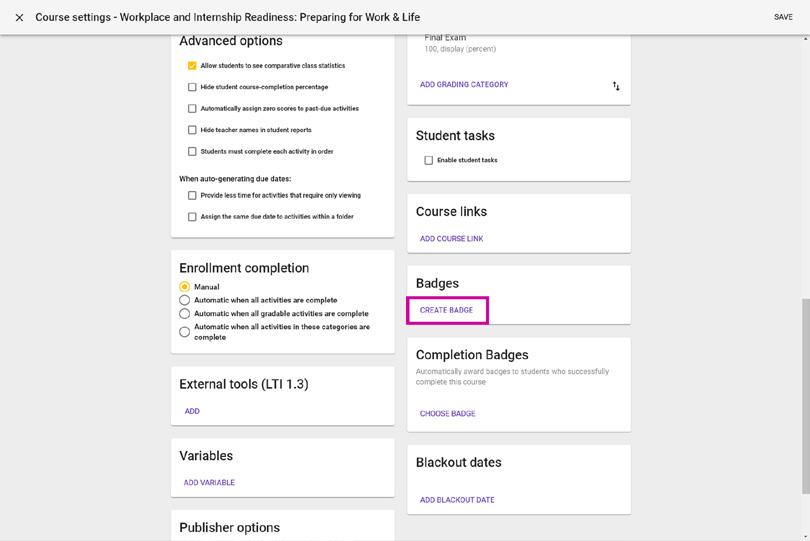Check Automatically assign zero scores to past-due activities
Viewport: 810px width, 541px height.
[192, 109]
